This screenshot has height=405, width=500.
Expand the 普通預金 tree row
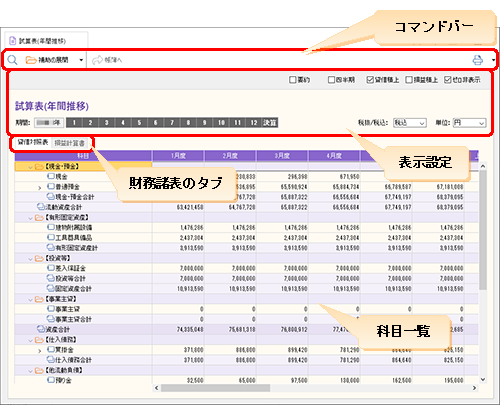point(39,188)
